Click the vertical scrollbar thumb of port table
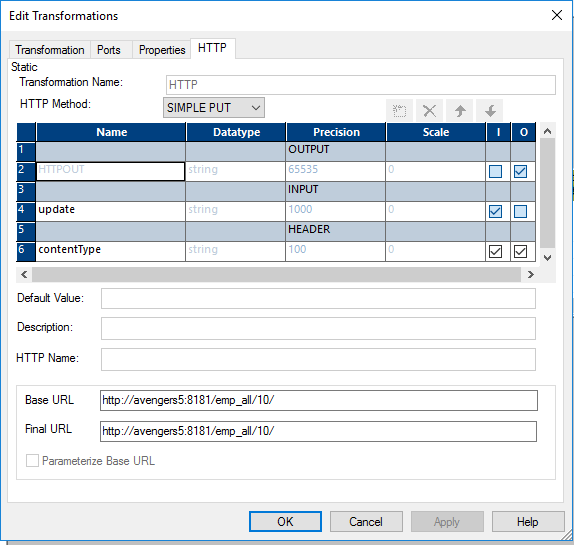The height and width of the screenshot is (545, 574). point(547,193)
